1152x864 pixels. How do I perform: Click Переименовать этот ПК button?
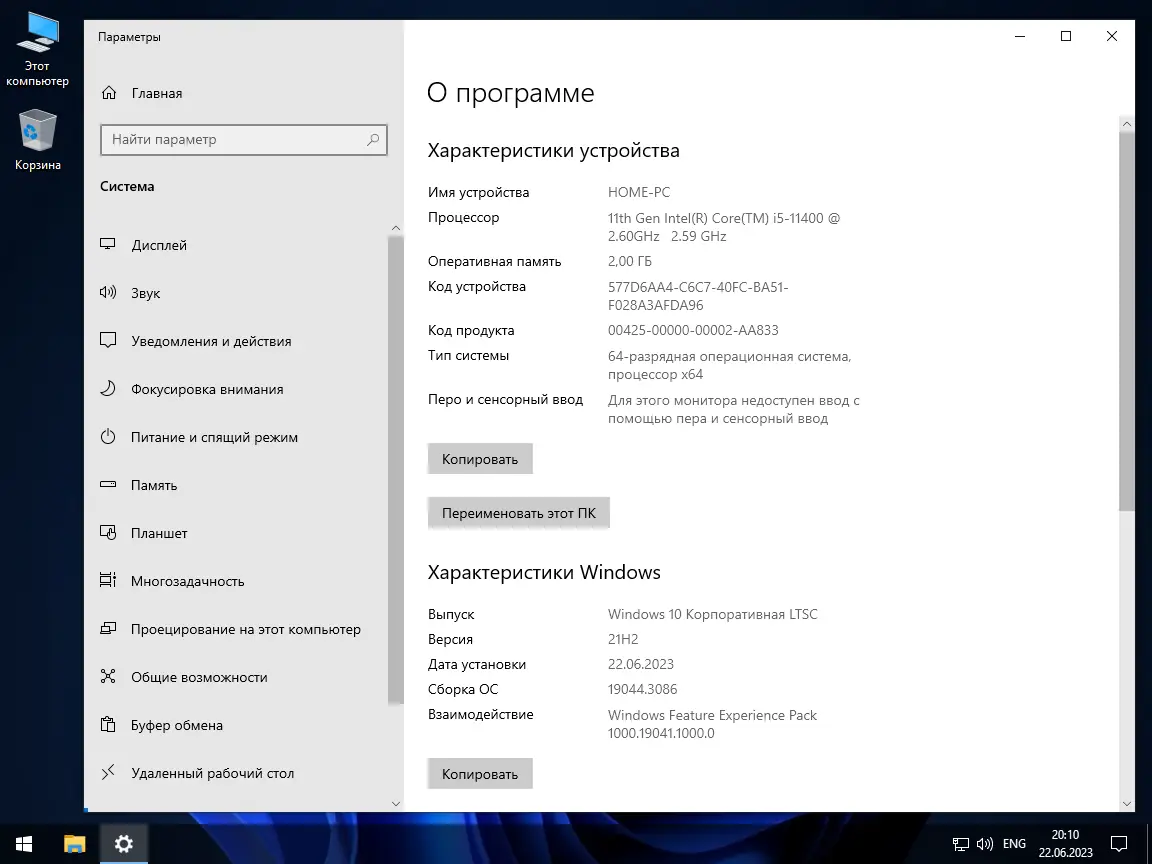coord(518,512)
